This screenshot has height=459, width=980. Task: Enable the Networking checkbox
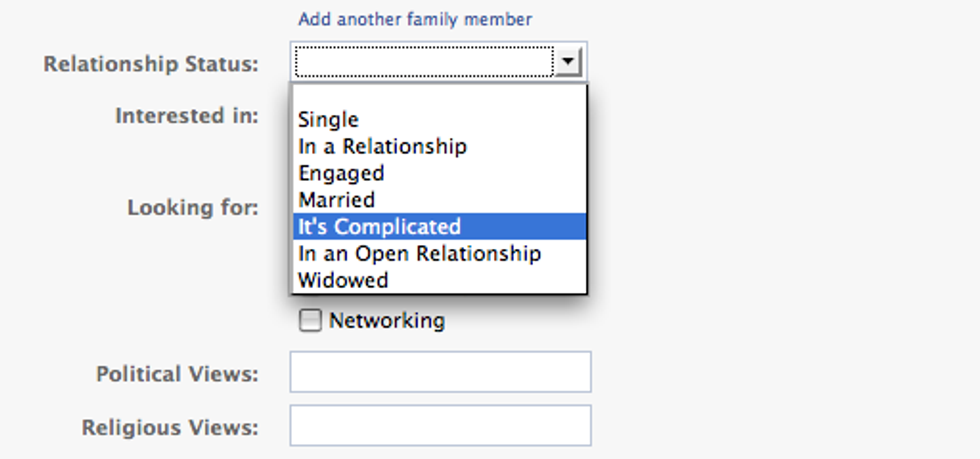(311, 321)
